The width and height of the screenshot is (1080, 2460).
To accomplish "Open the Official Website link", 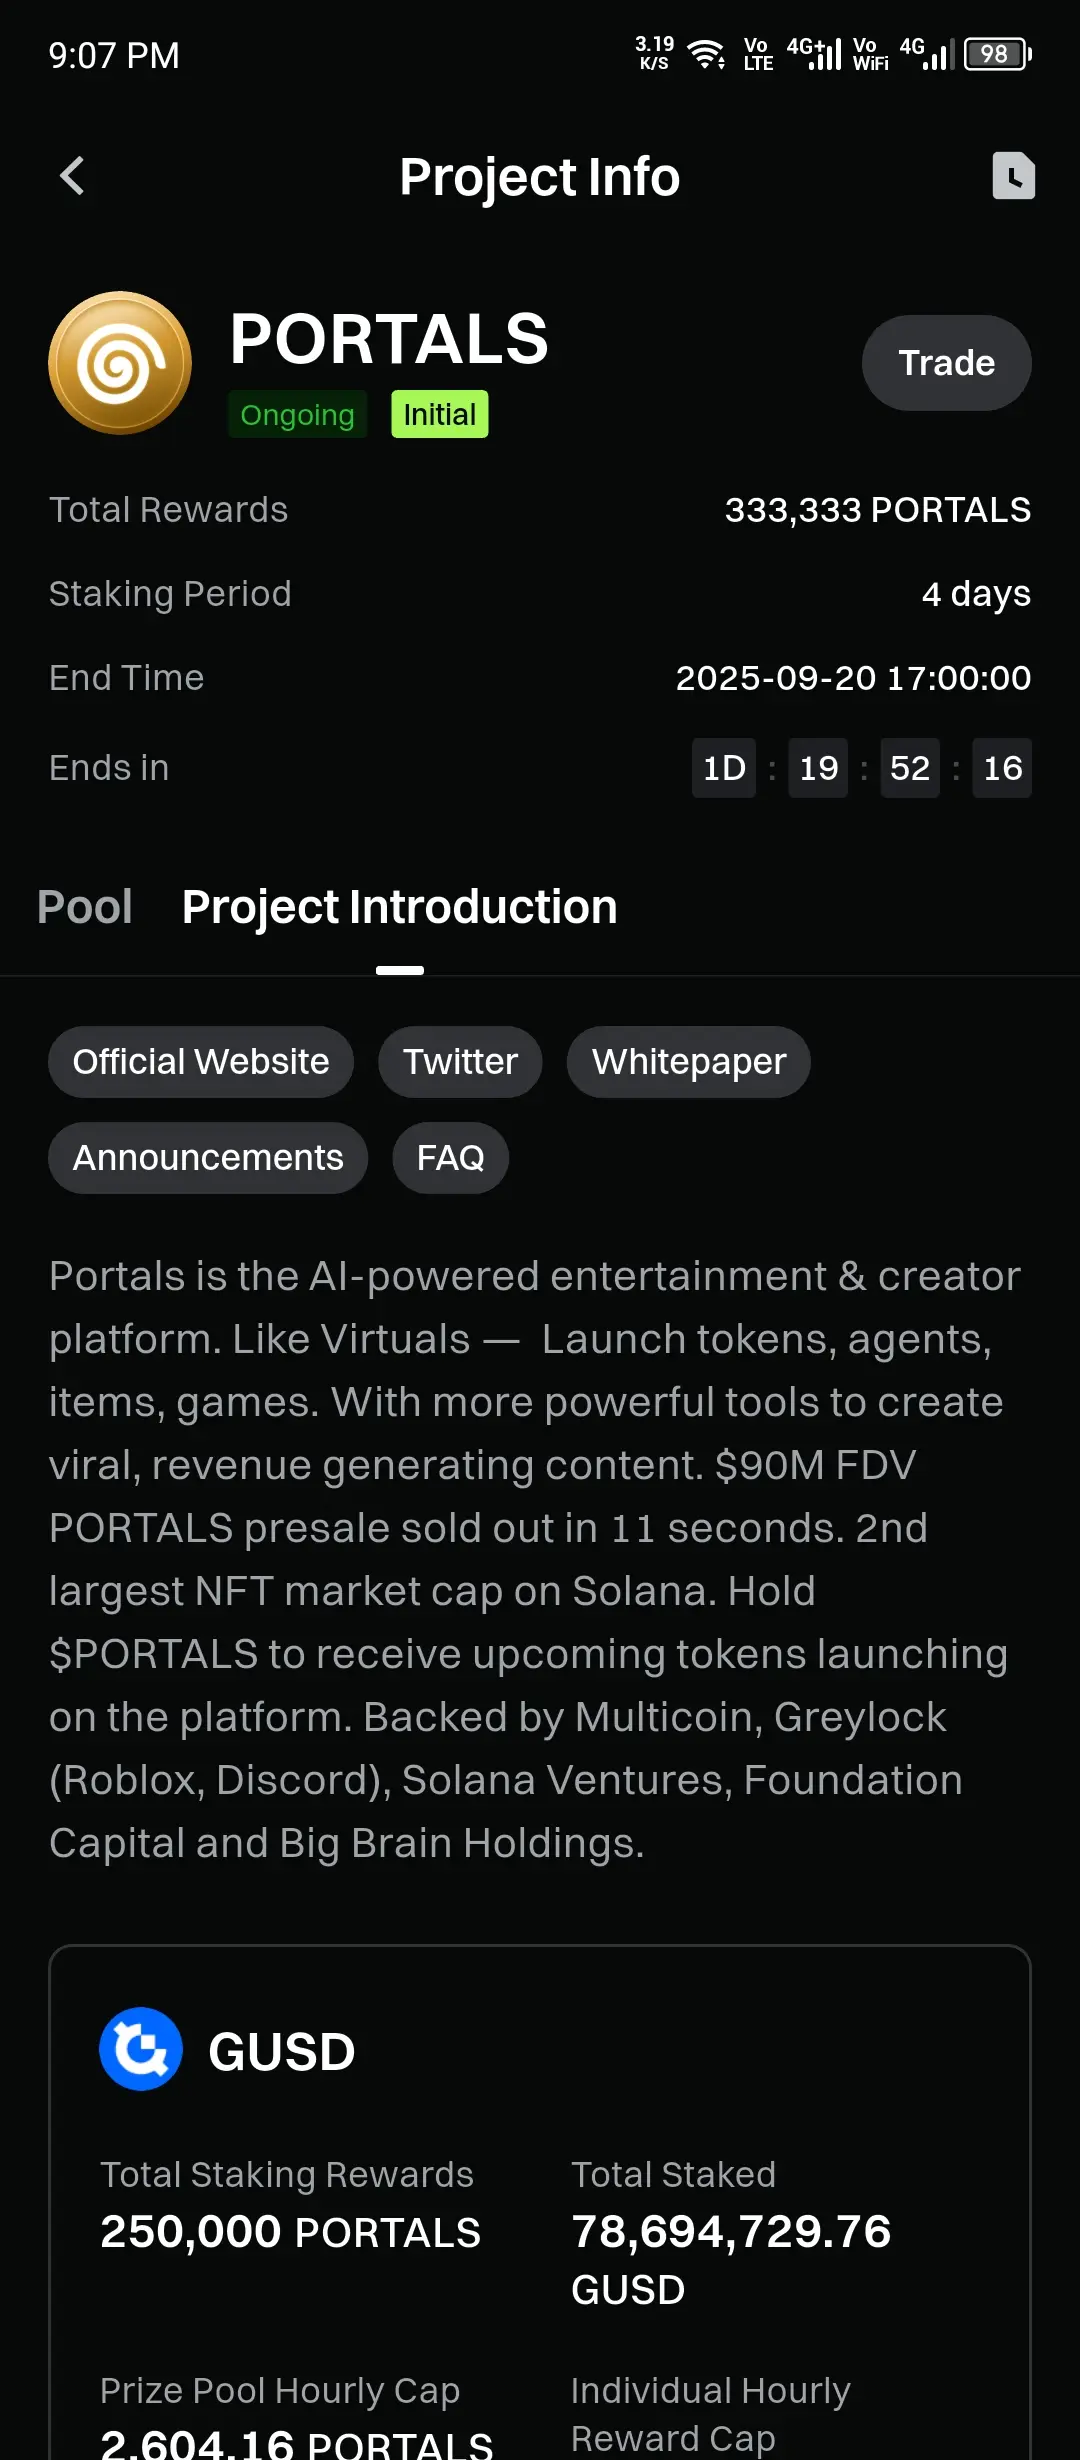I will coord(201,1062).
